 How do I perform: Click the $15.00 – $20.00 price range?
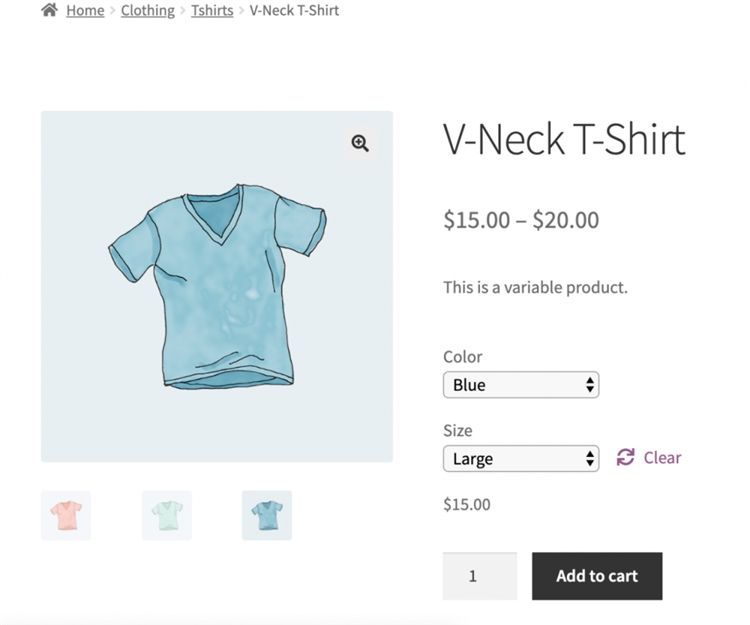coord(521,220)
